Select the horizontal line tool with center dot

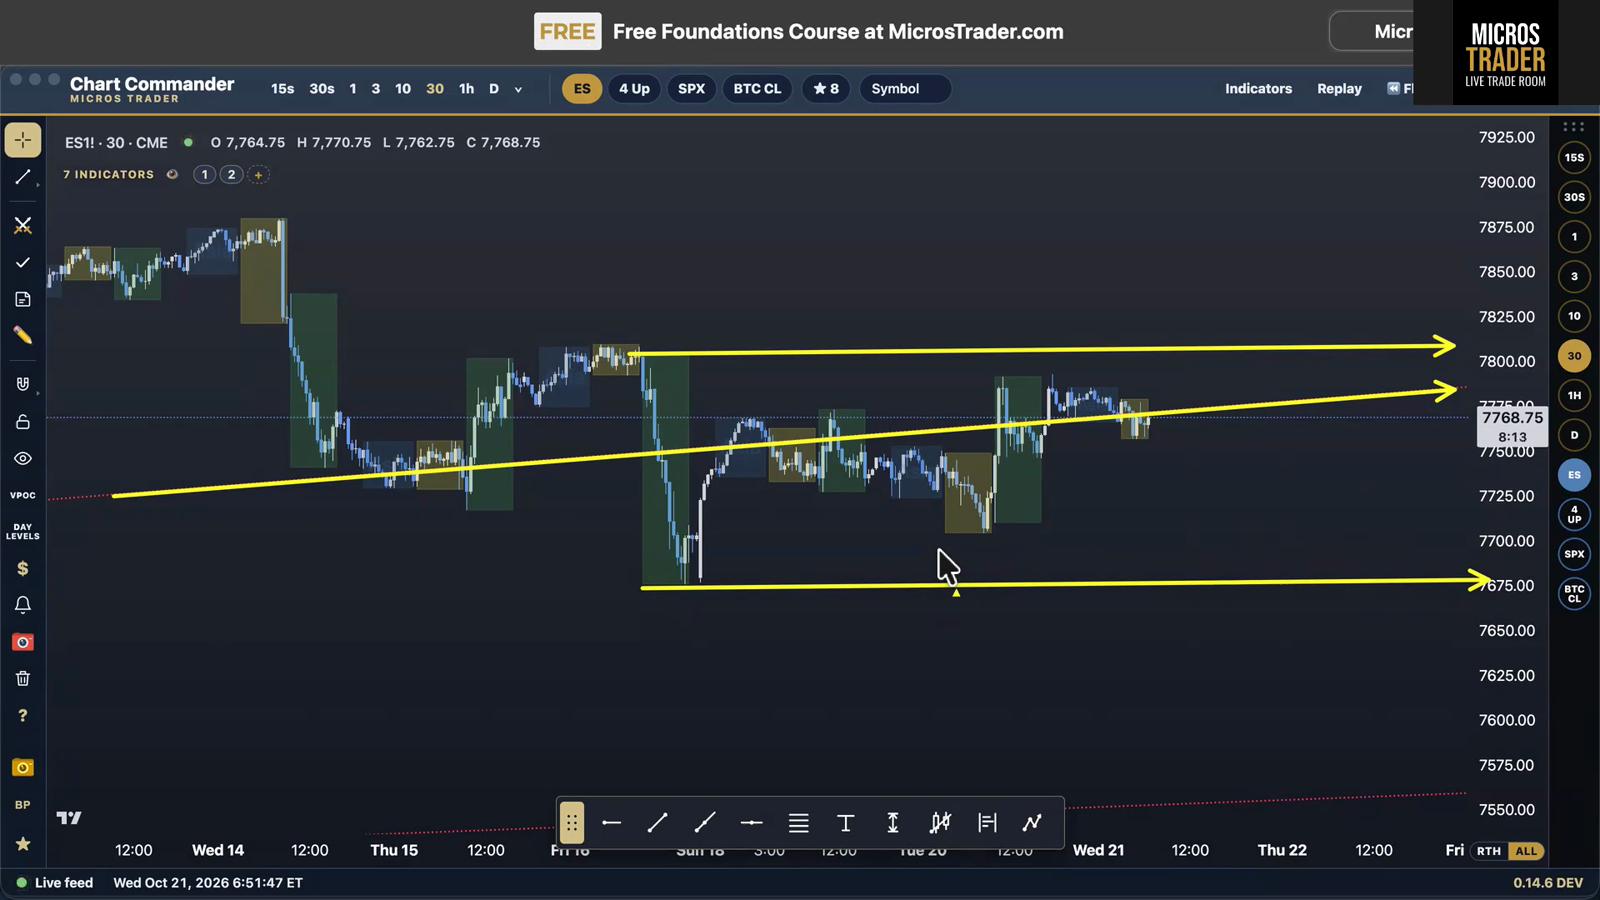pos(752,823)
